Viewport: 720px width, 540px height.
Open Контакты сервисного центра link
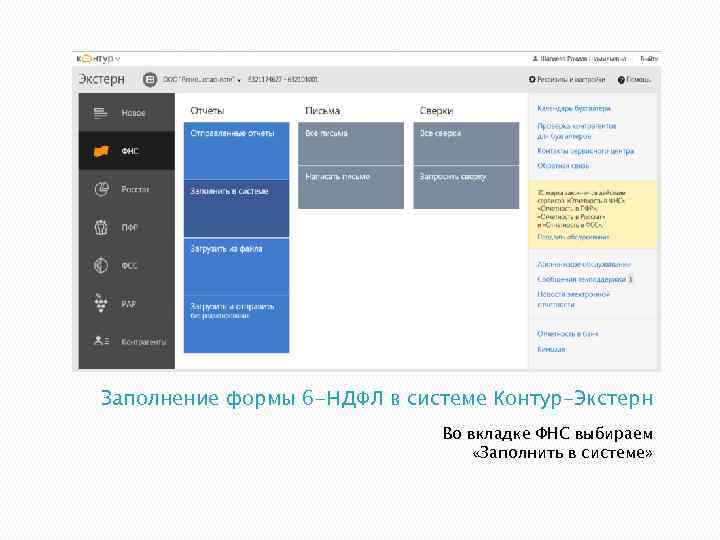click(x=585, y=151)
